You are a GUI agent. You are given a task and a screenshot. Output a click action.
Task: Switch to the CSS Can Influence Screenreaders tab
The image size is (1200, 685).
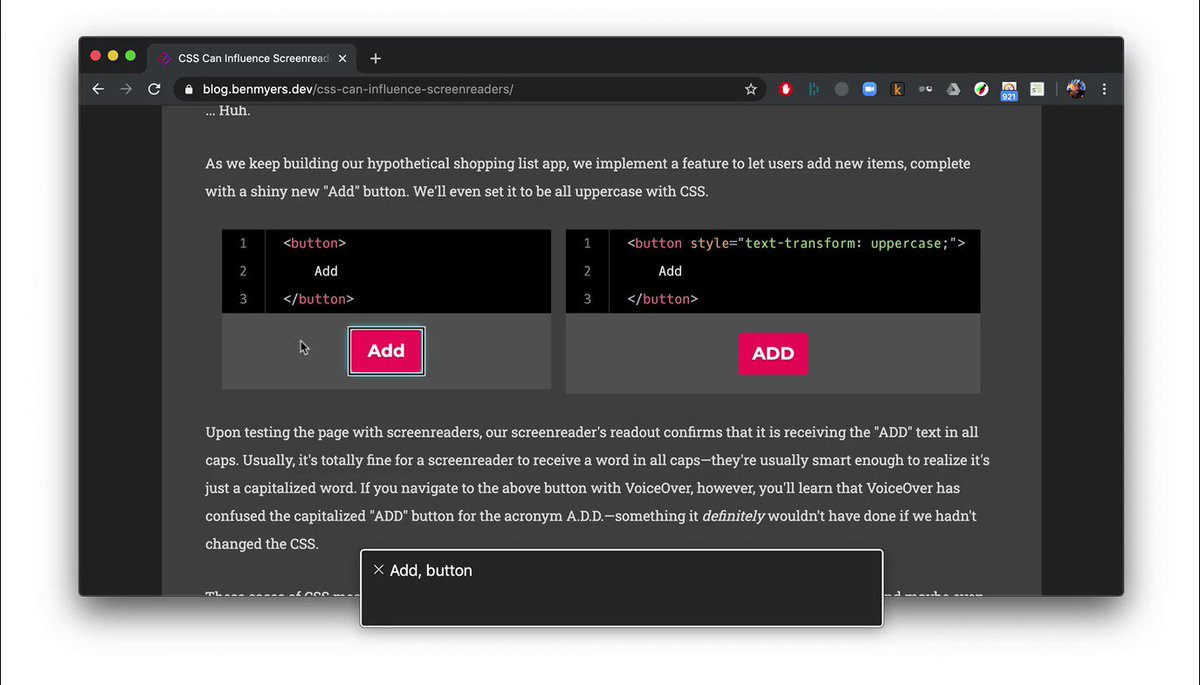(250, 57)
